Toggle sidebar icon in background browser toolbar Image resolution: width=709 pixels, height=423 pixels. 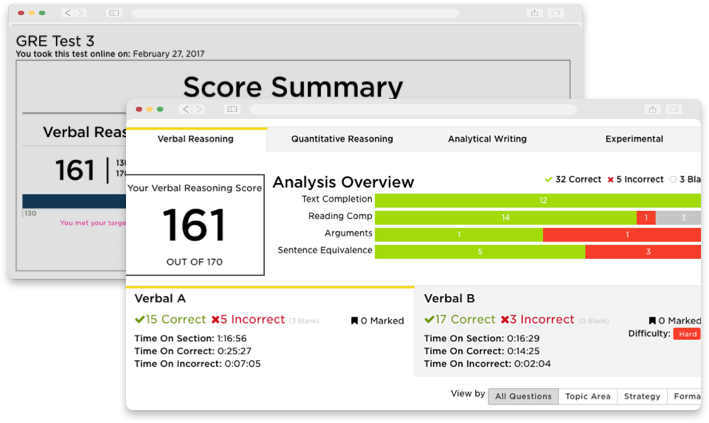tap(113, 13)
